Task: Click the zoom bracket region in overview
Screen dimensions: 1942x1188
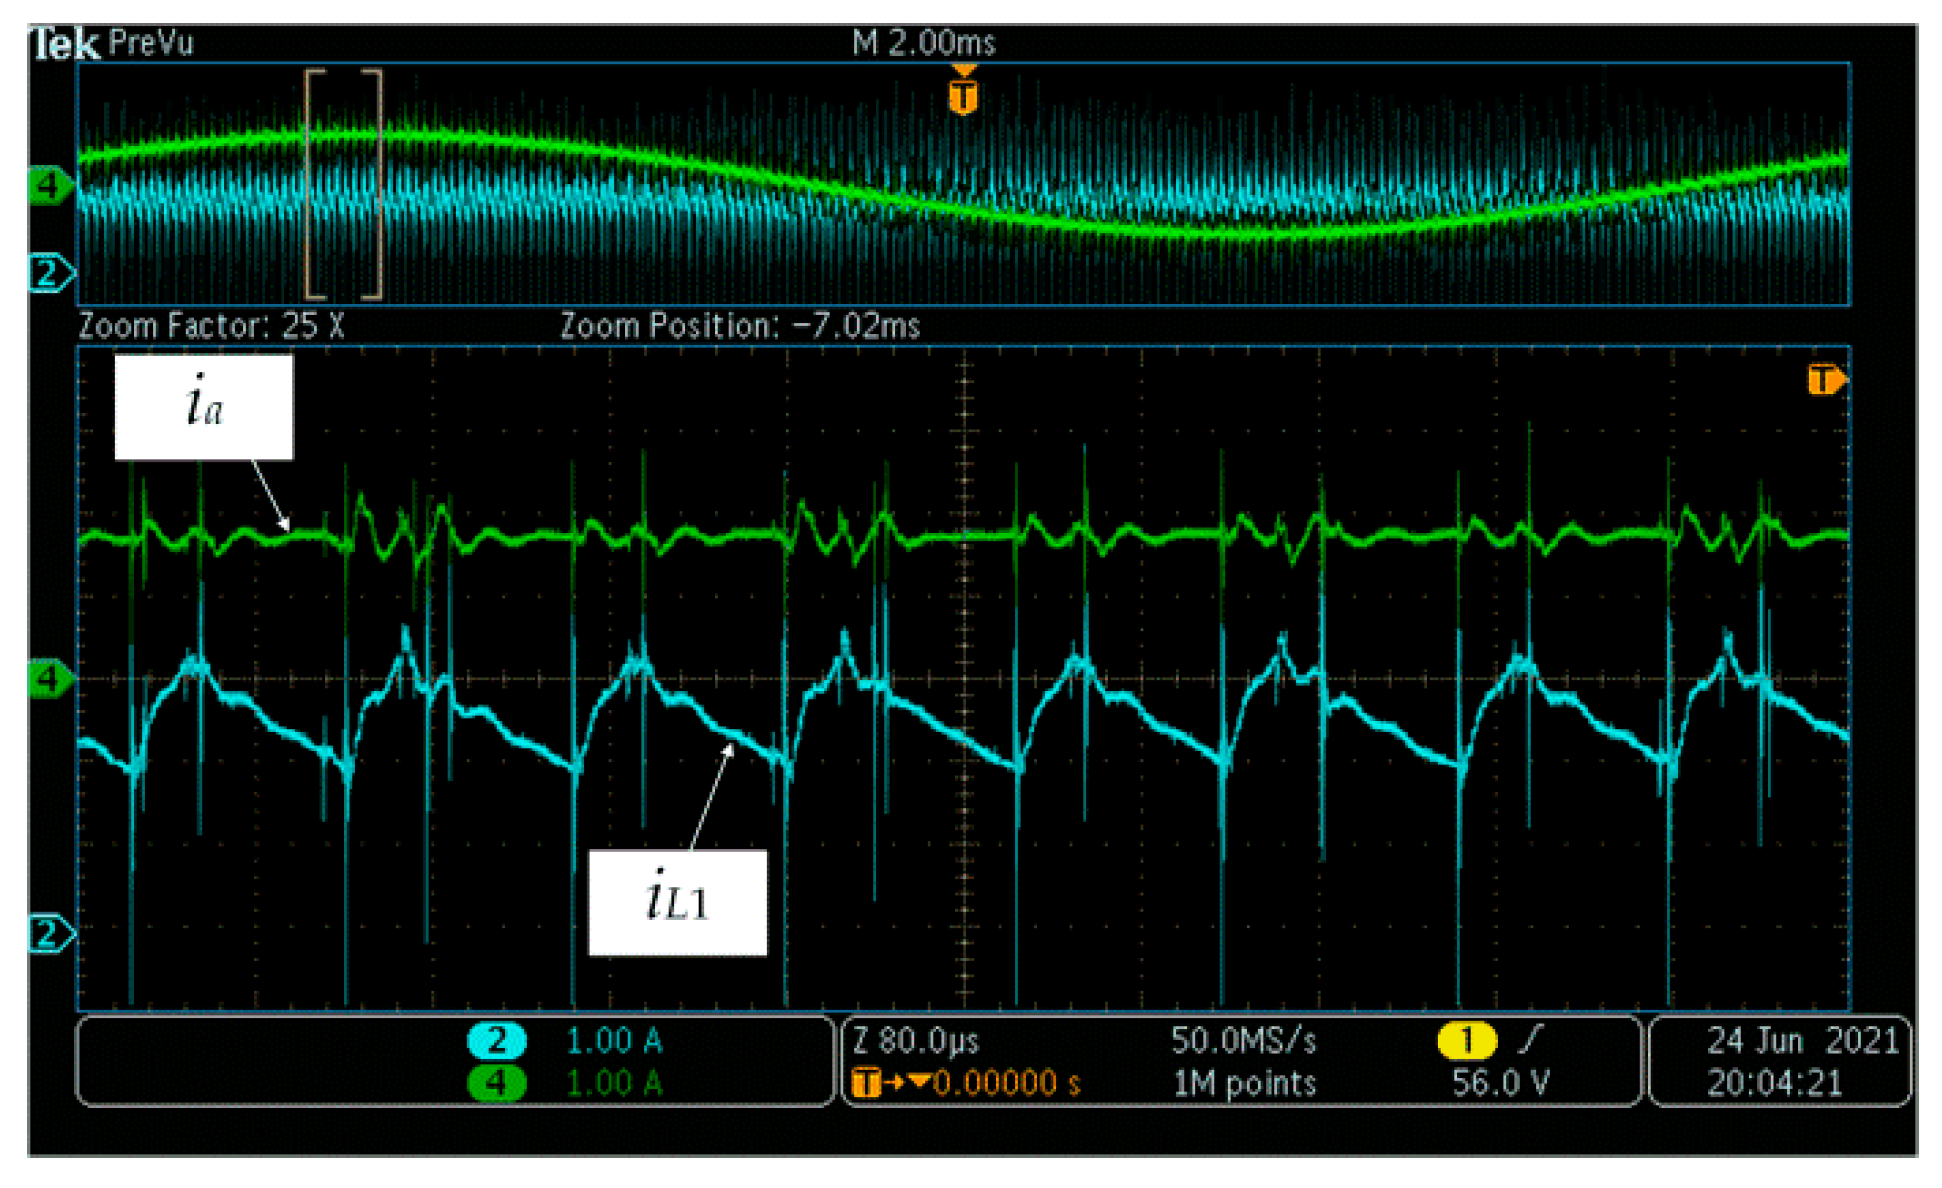Action: pos(343,185)
